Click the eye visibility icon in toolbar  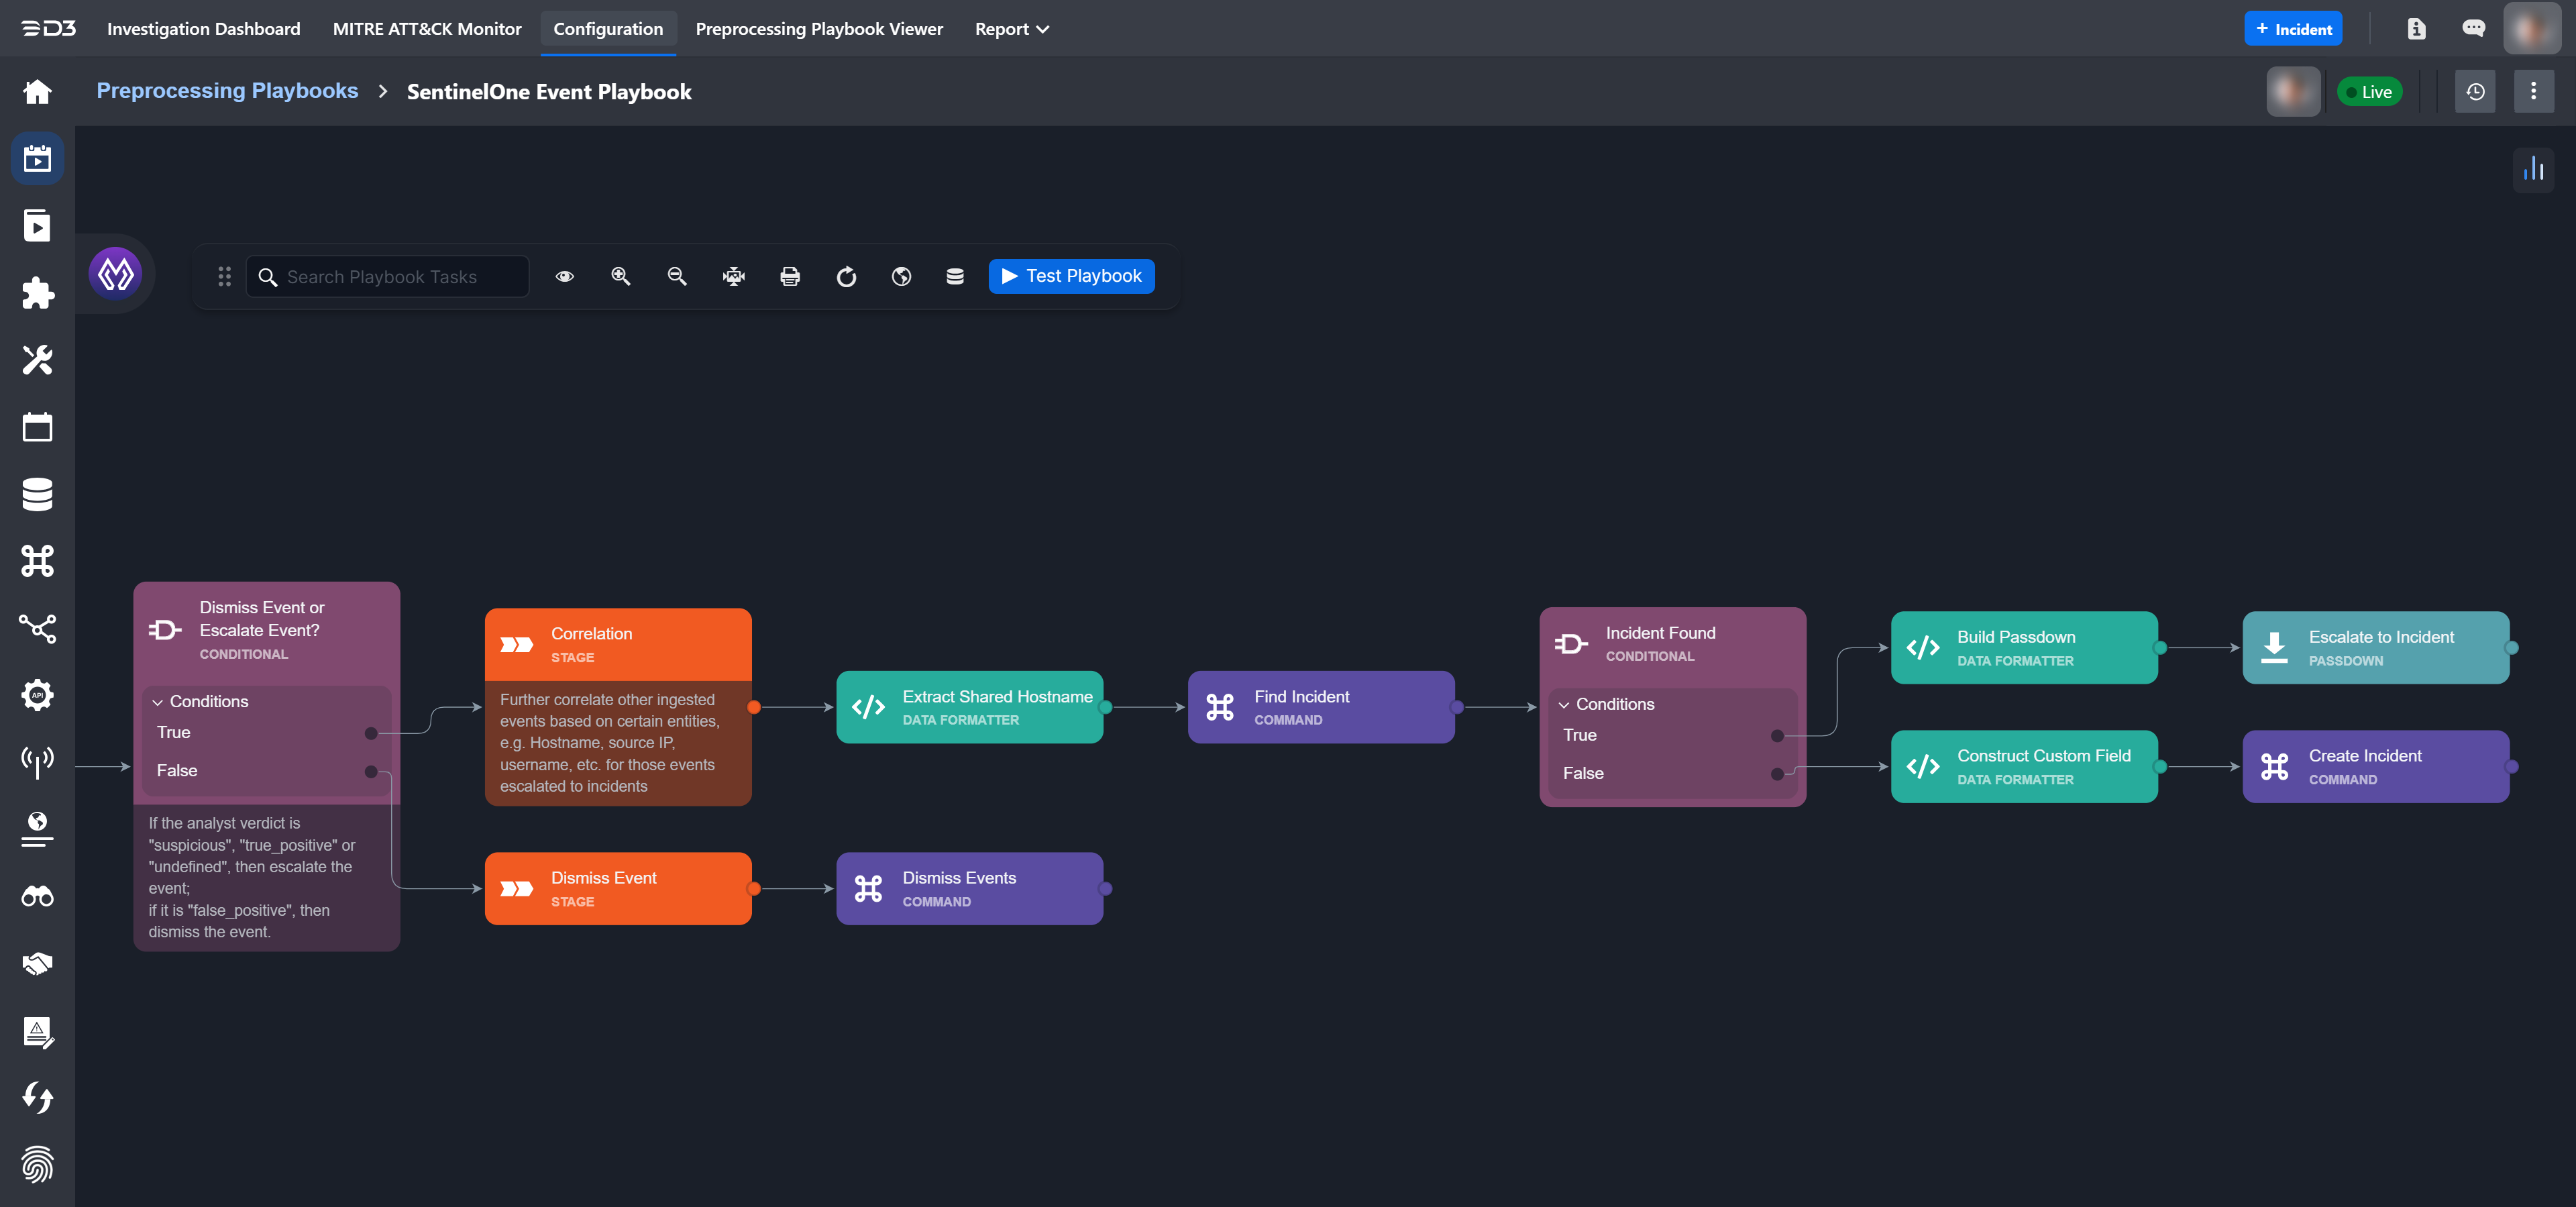(x=565, y=277)
